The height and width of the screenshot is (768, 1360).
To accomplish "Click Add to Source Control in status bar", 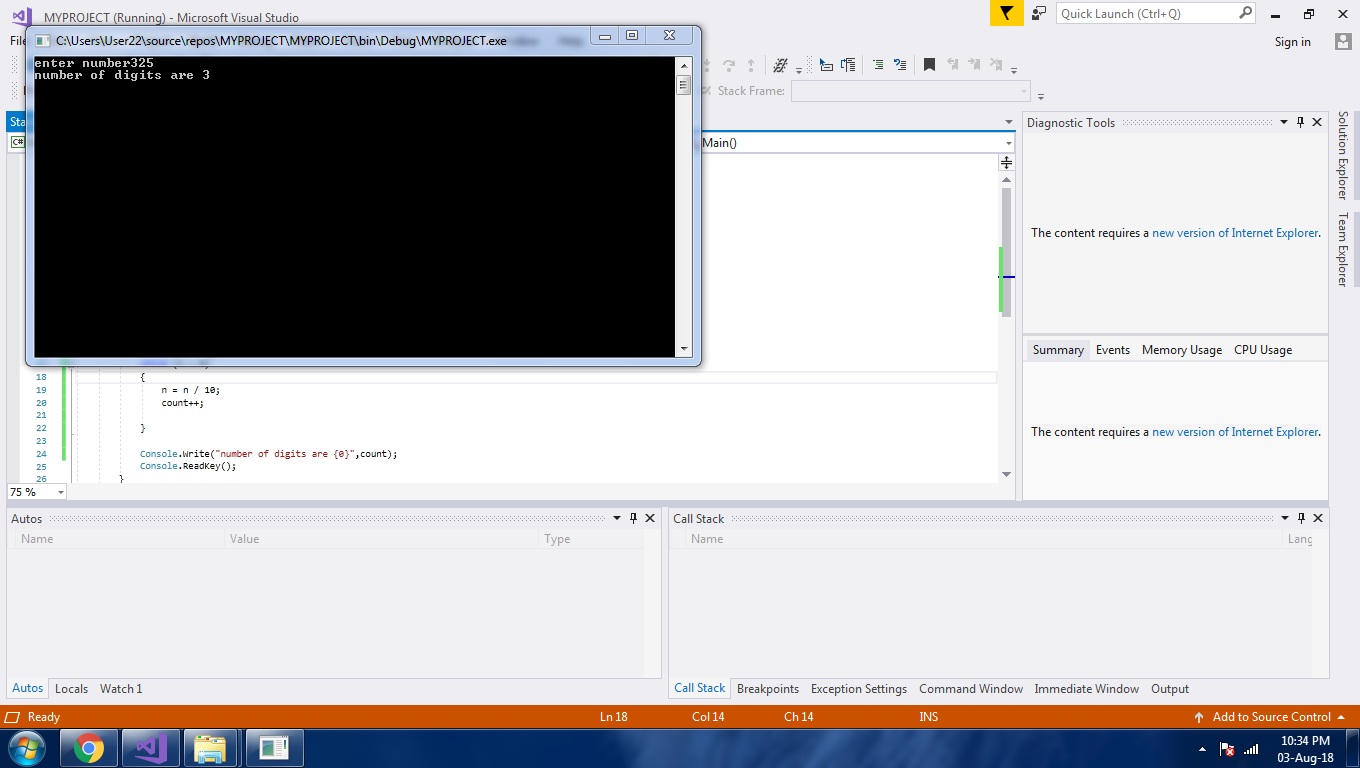I will click(x=1270, y=717).
